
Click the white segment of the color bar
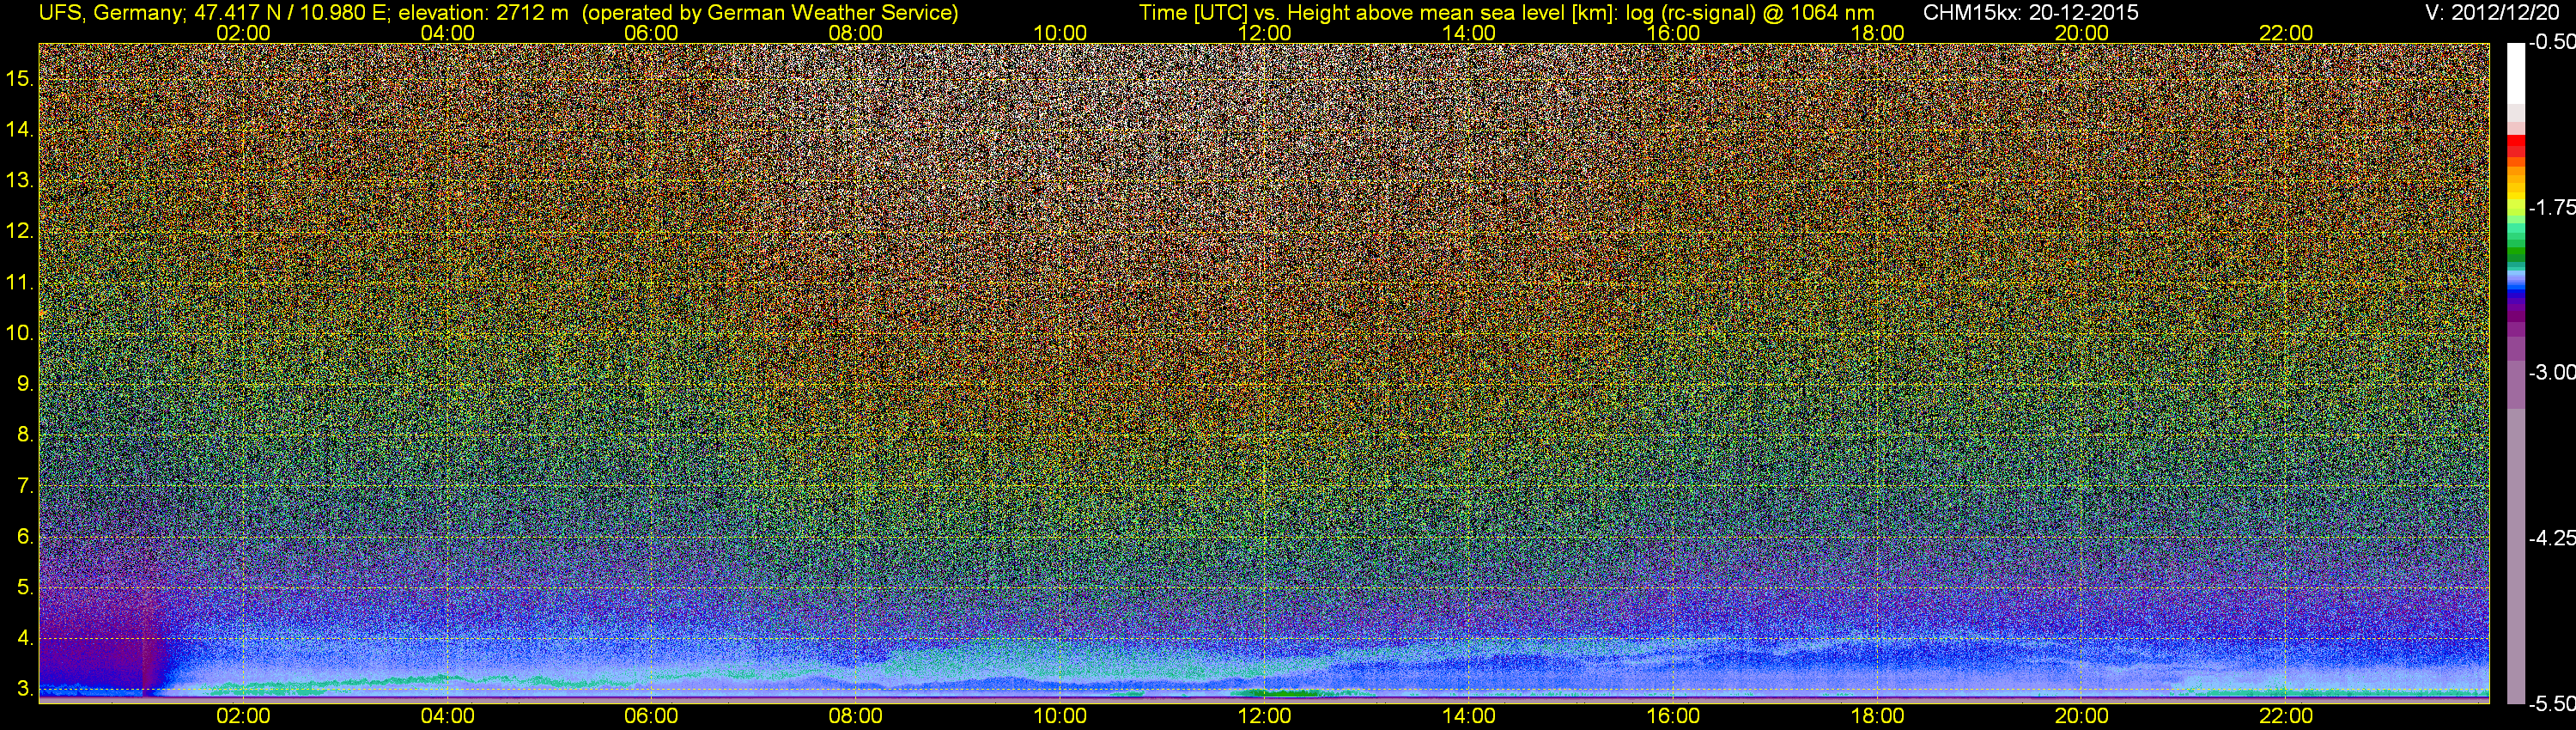click(2515, 75)
